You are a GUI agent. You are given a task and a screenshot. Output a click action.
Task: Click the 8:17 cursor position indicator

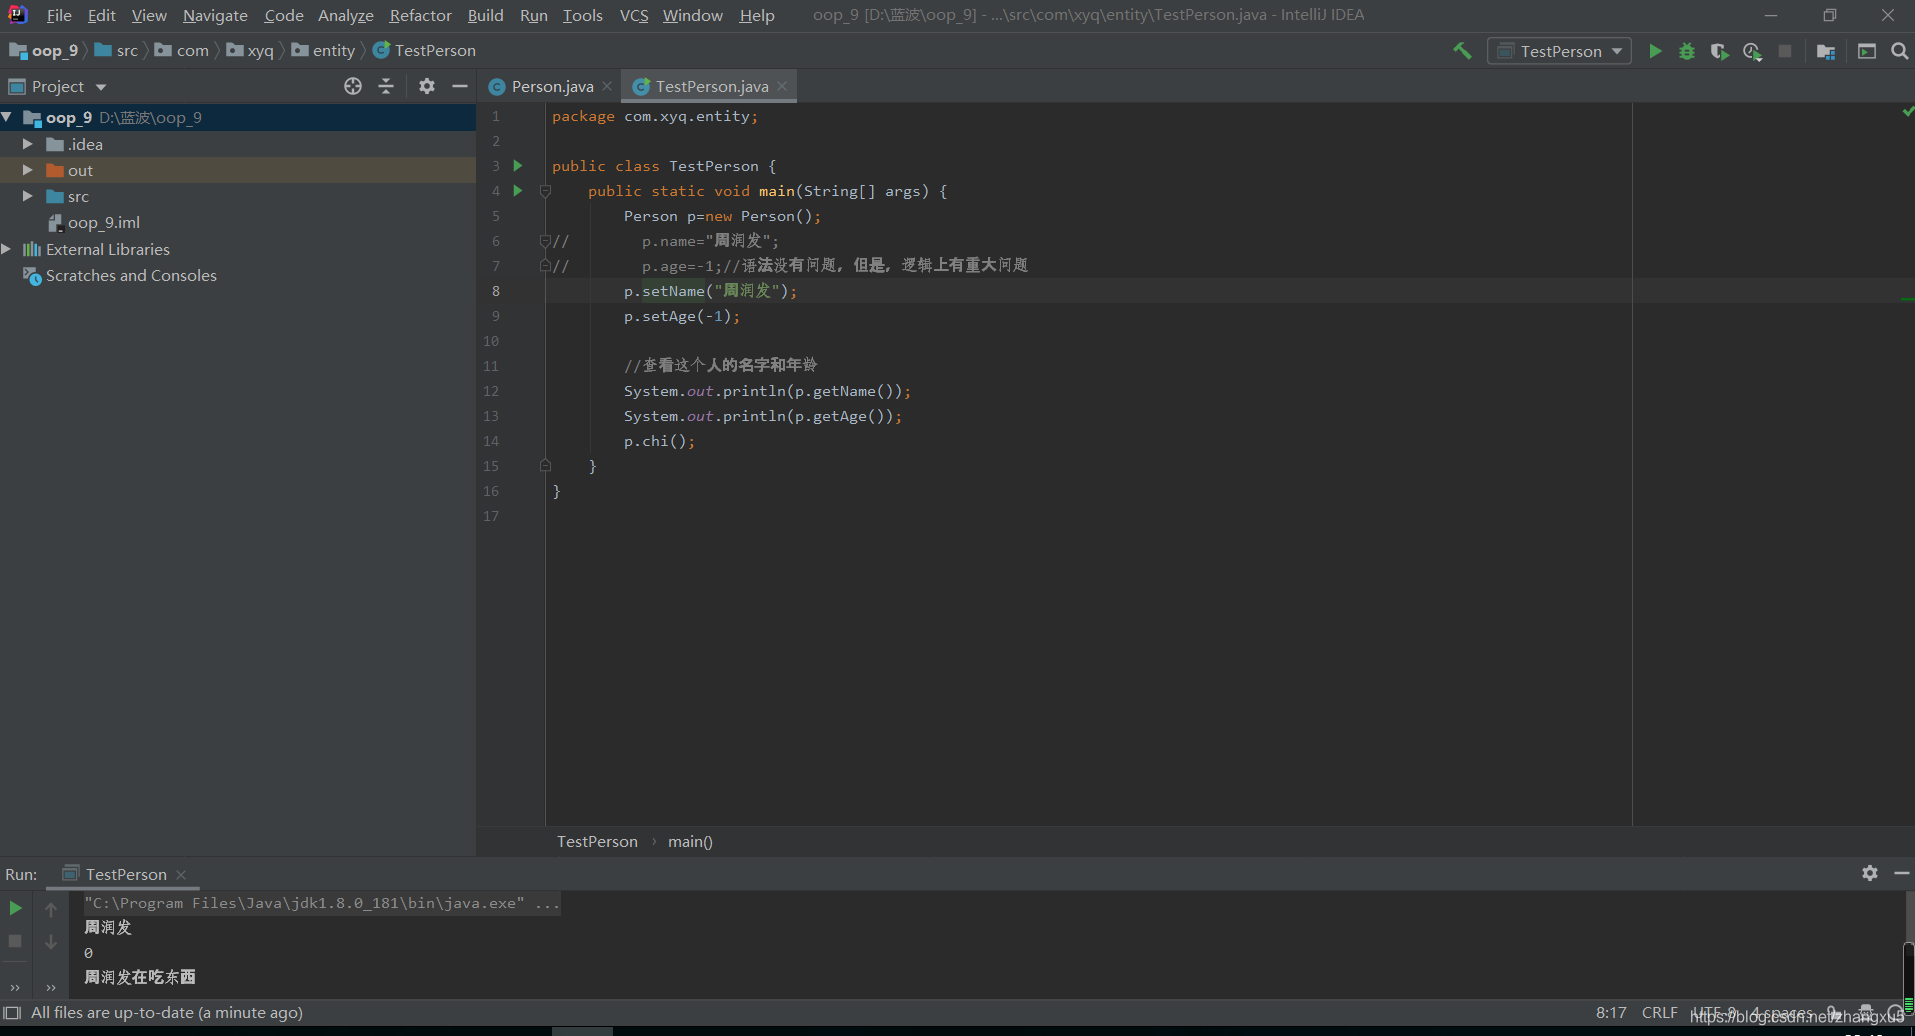[1610, 1012]
